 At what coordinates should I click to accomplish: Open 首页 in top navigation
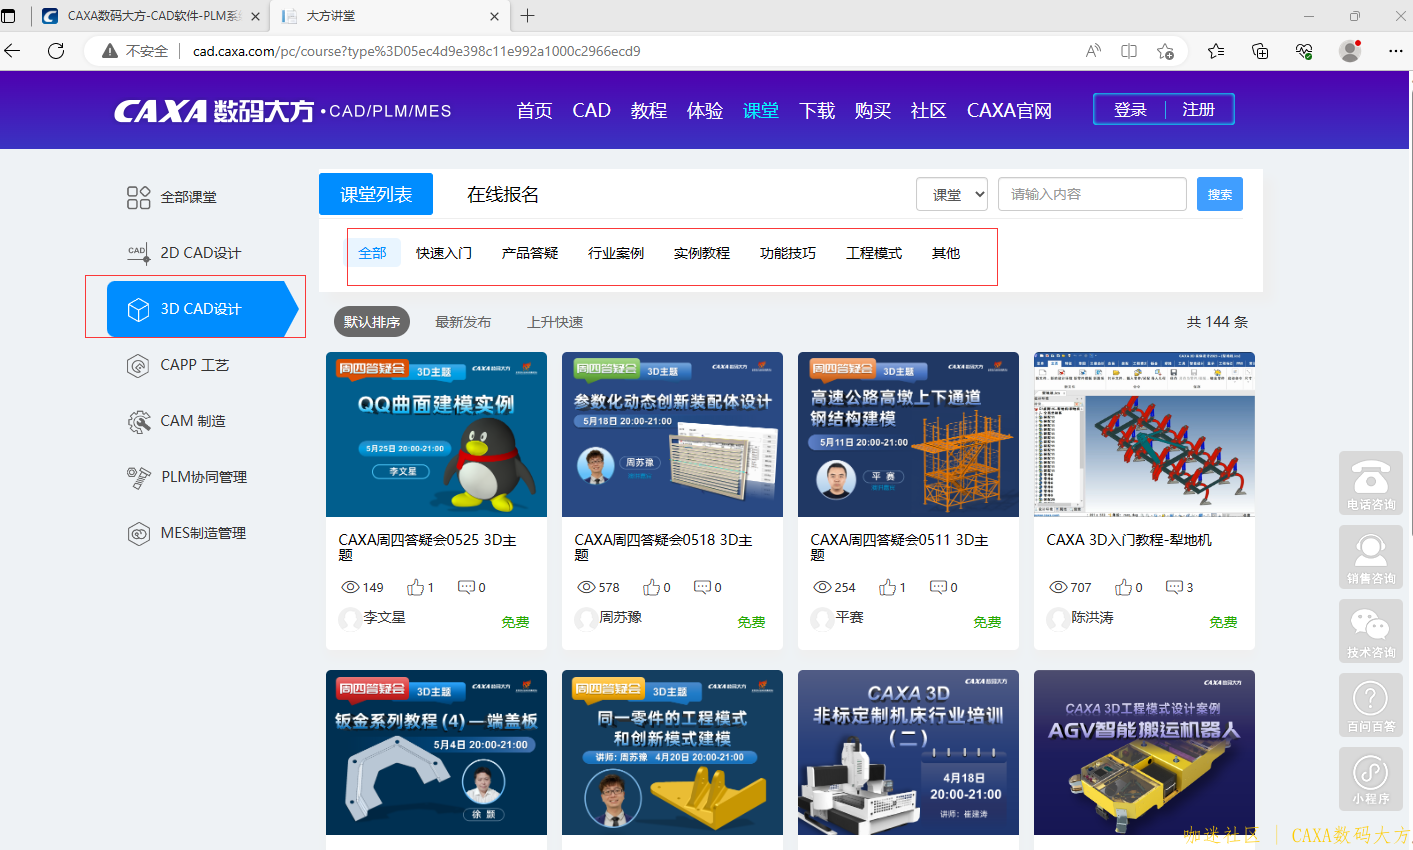click(534, 110)
